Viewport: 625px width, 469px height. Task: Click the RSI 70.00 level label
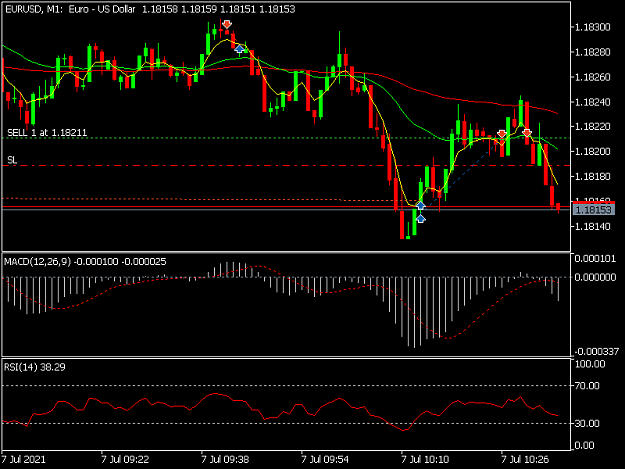587,386
